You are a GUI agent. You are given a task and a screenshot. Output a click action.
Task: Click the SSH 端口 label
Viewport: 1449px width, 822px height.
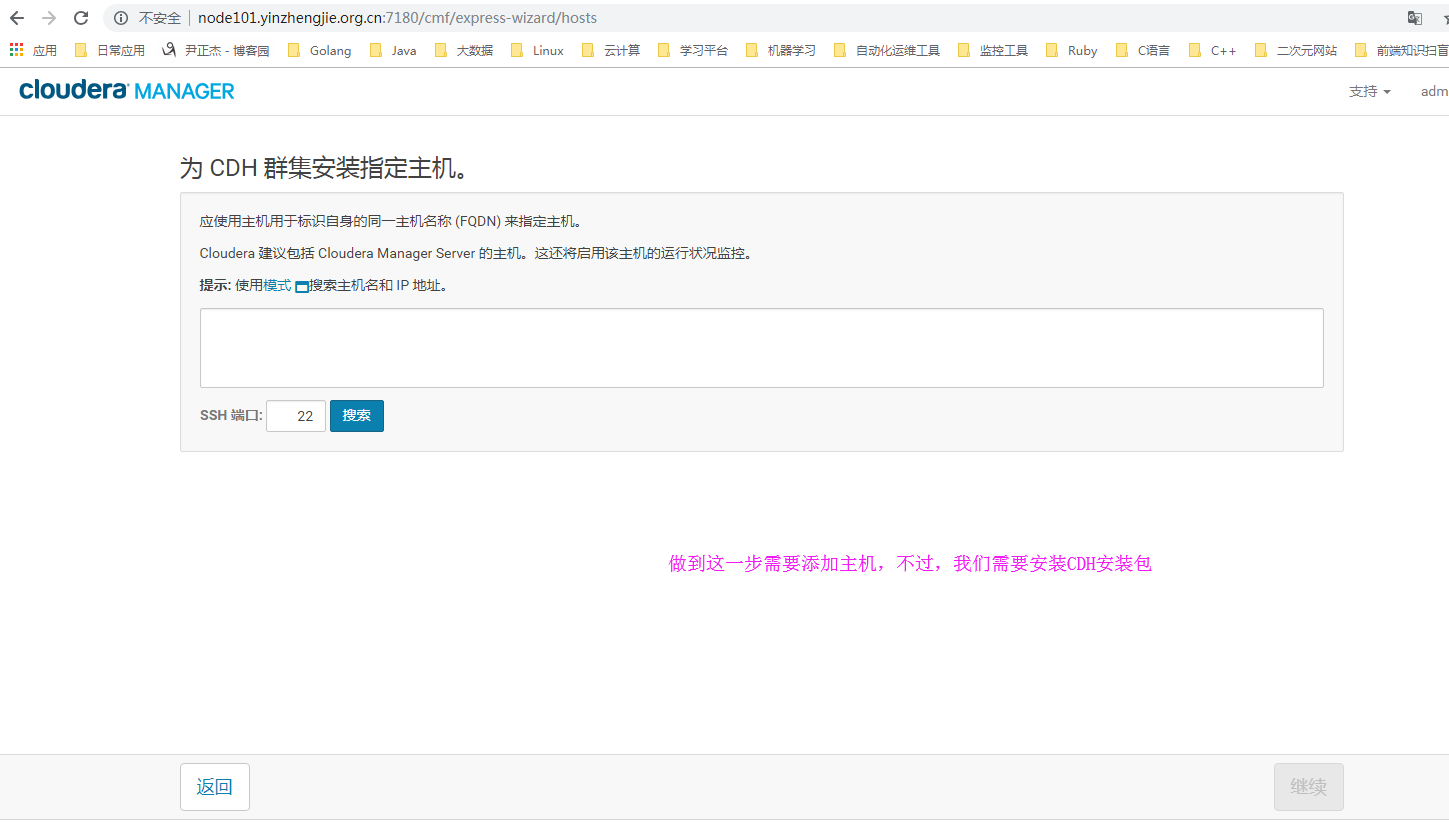(x=231, y=416)
